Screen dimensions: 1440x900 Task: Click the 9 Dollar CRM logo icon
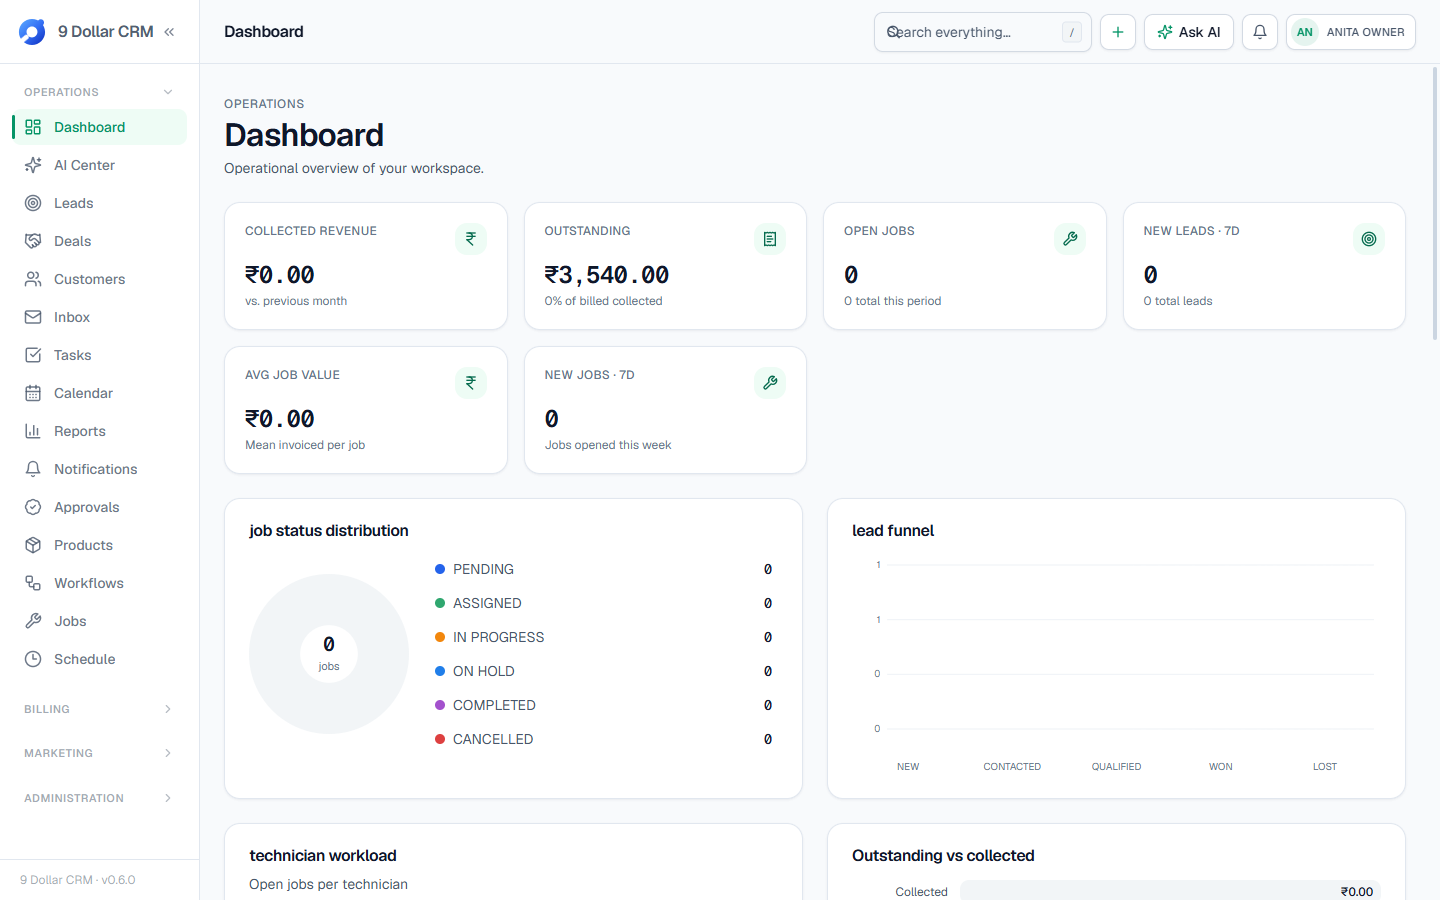(32, 32)
